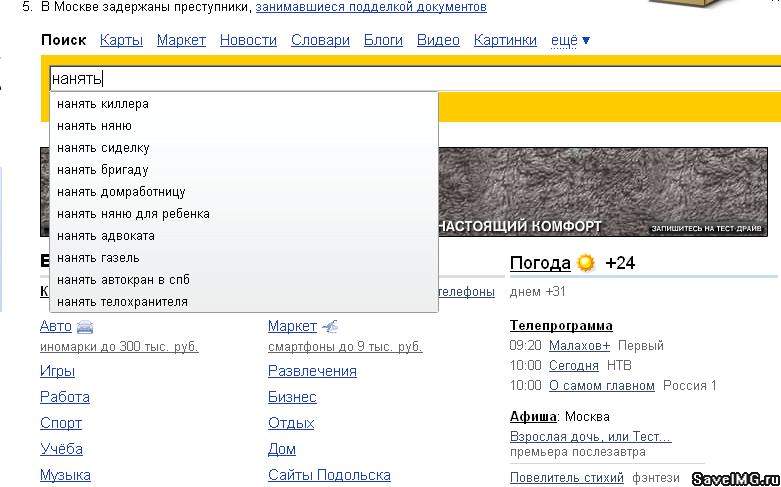Screen dimensions: 781x487
Task: Open the Карты tab
Action: [x=121, y=40]
